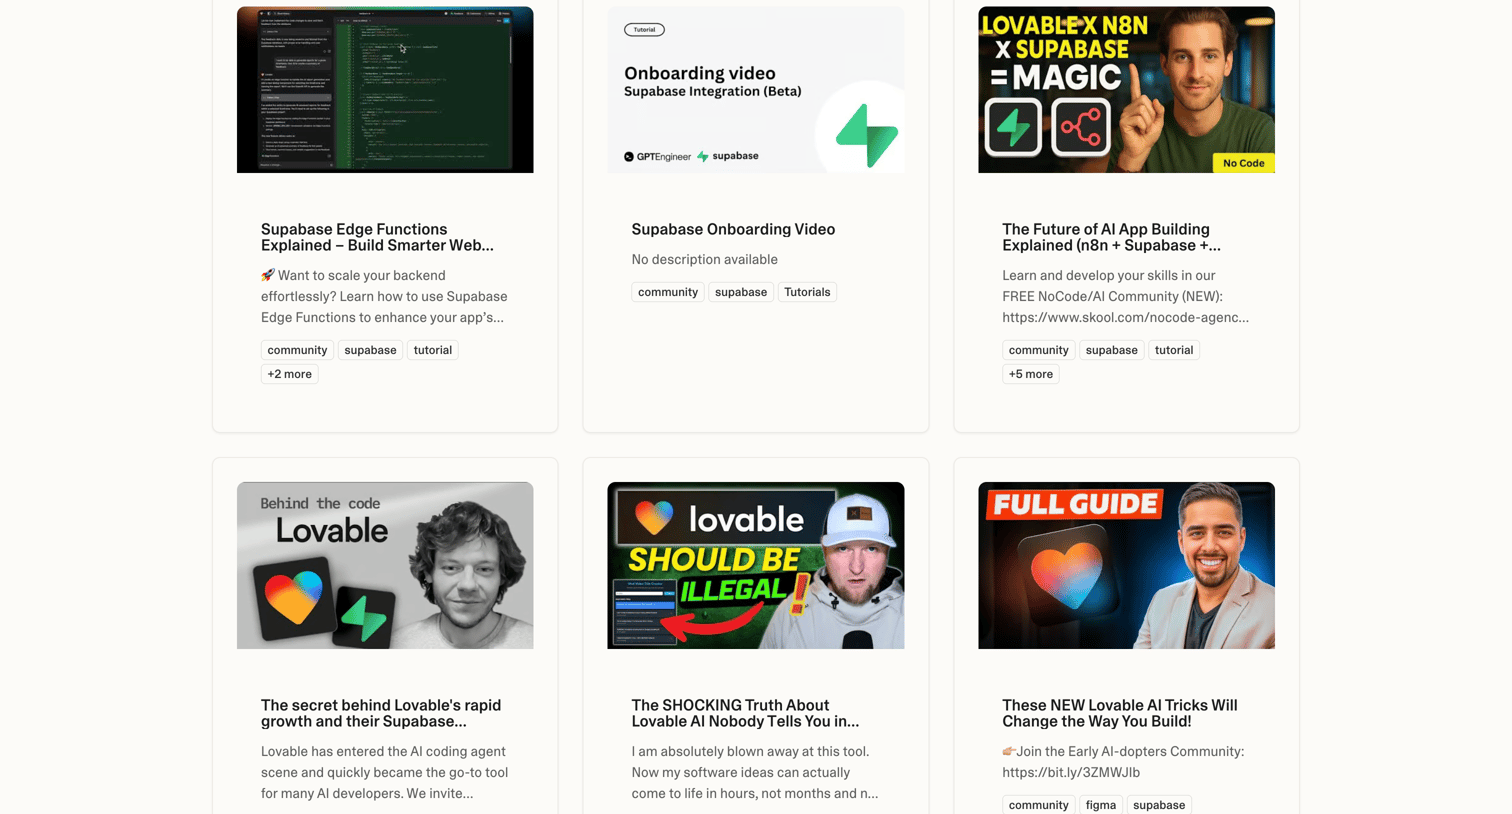Select community tag on Supabase Onboarding card
1512x814 pixels.
[668, 292]
